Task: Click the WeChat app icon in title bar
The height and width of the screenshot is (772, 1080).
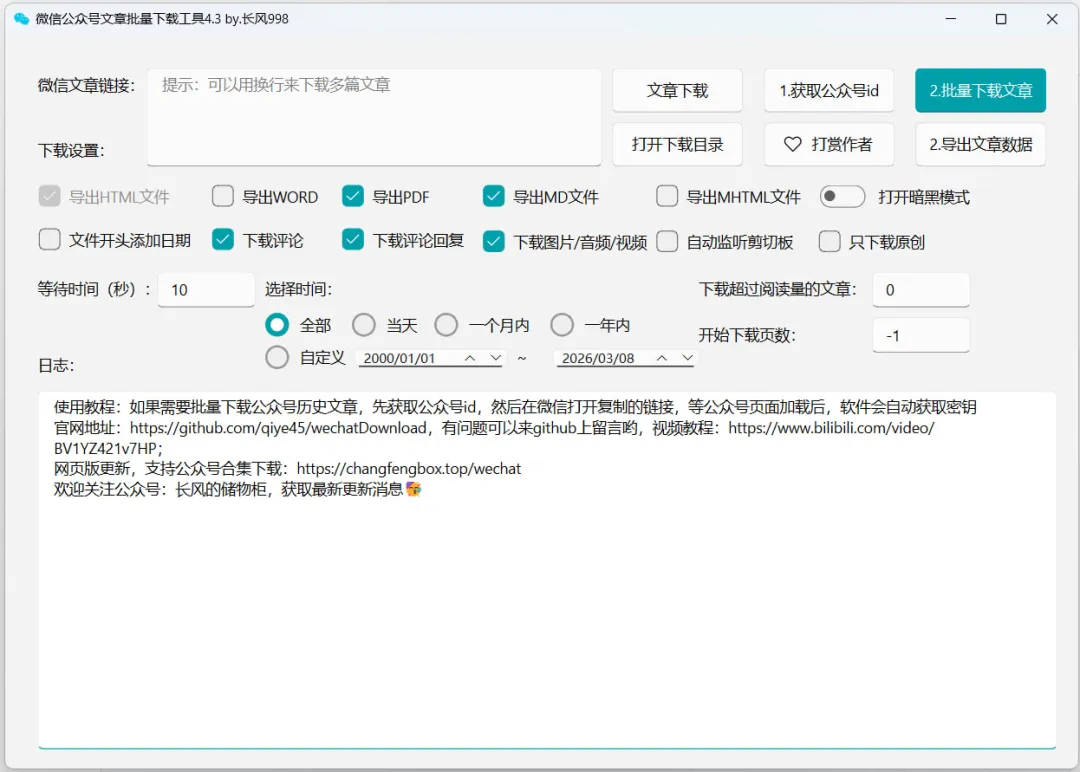Action: 21,19
